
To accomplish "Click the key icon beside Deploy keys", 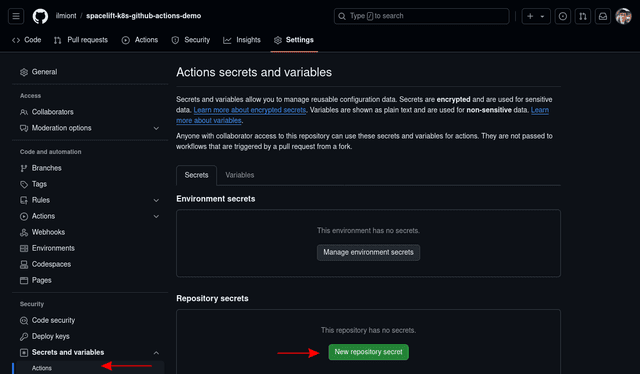I will [24, 336].
